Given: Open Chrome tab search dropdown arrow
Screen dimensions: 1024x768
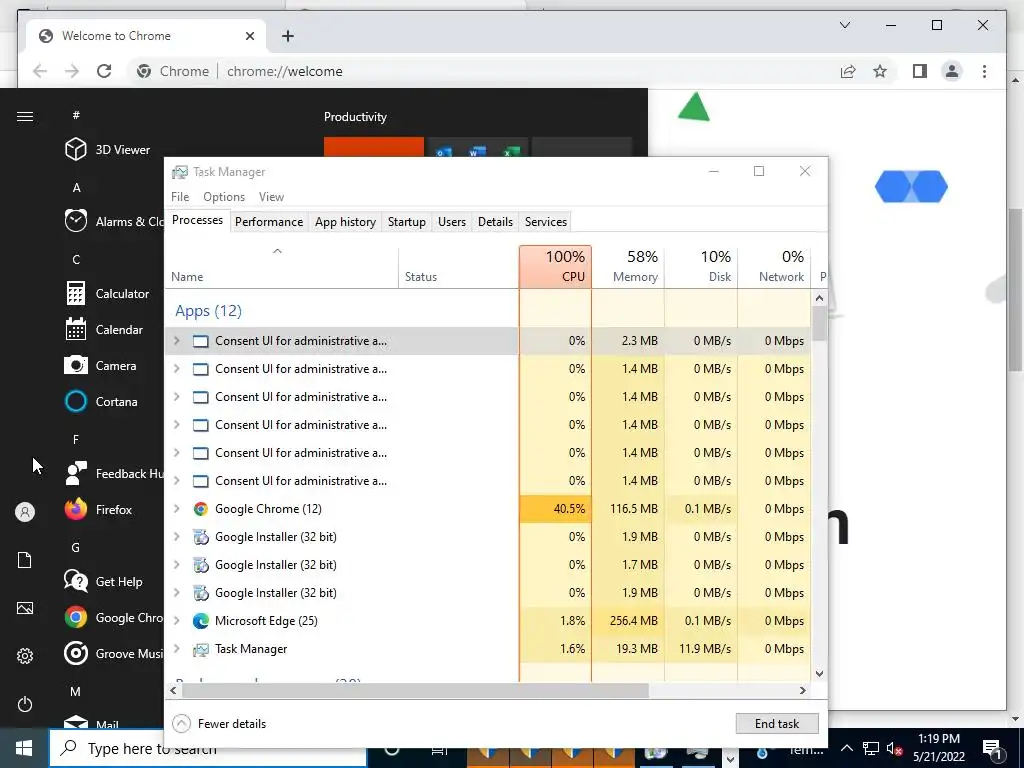Looking at the screenshot, I should (x=844, y=25).
